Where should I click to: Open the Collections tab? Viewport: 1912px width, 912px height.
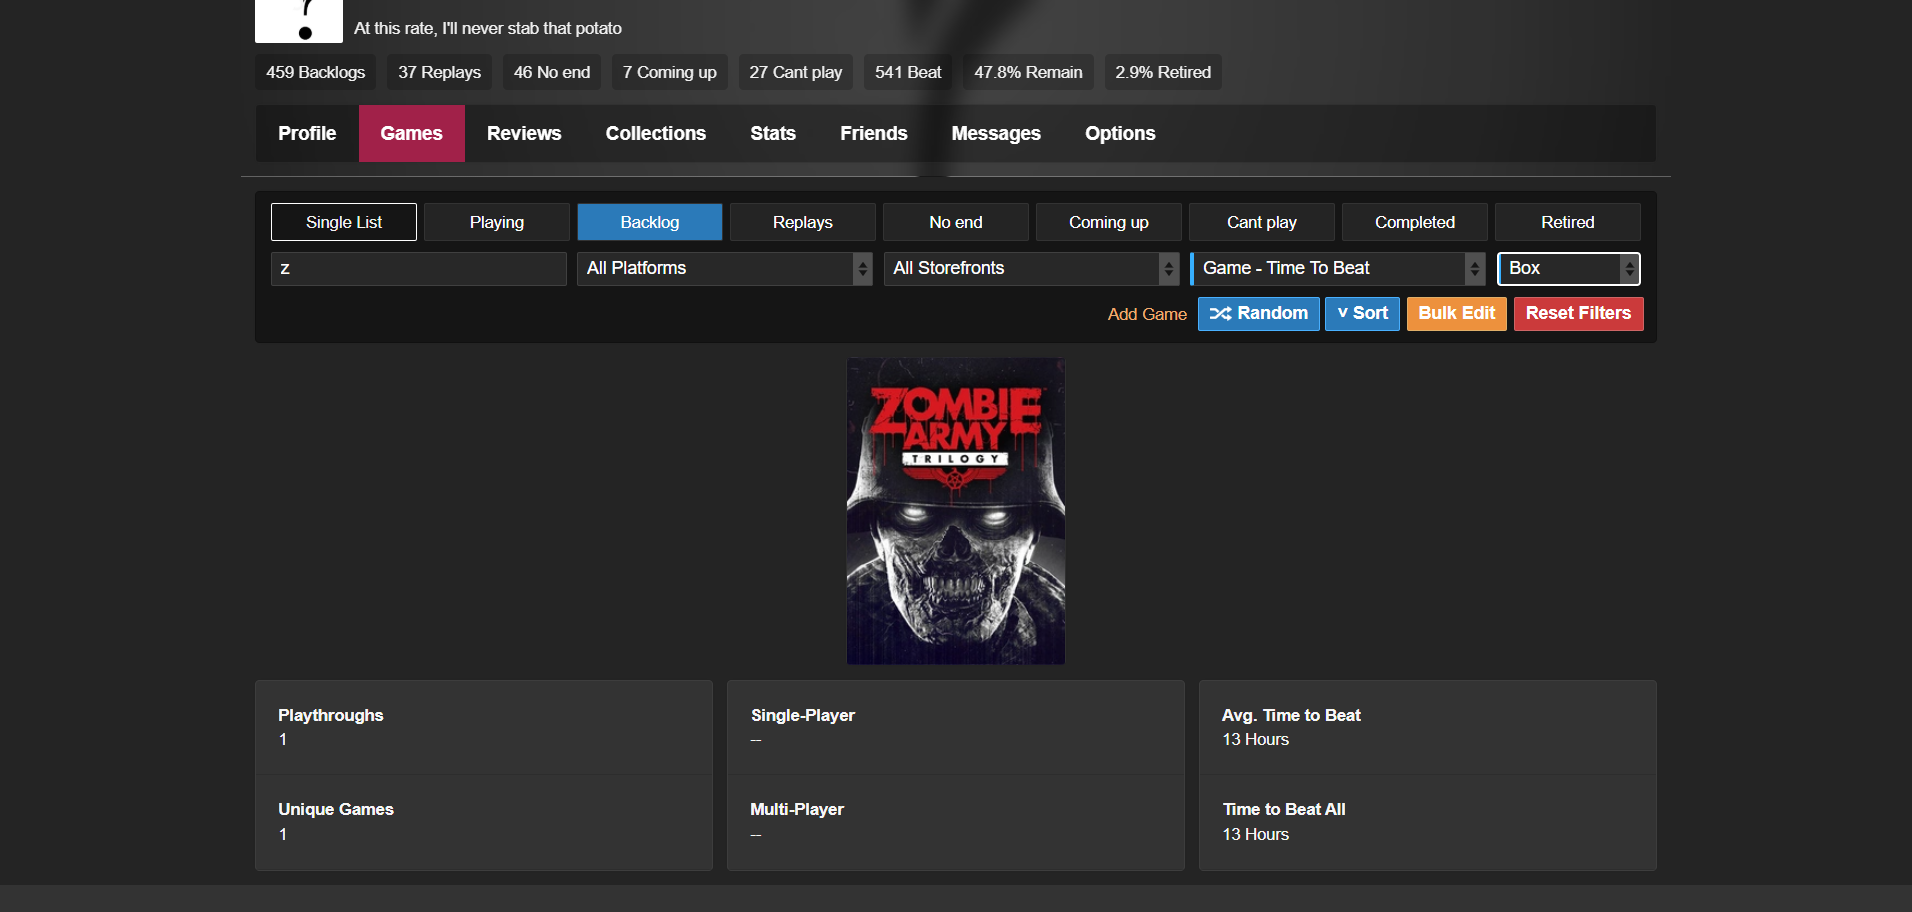coord(655,134)
